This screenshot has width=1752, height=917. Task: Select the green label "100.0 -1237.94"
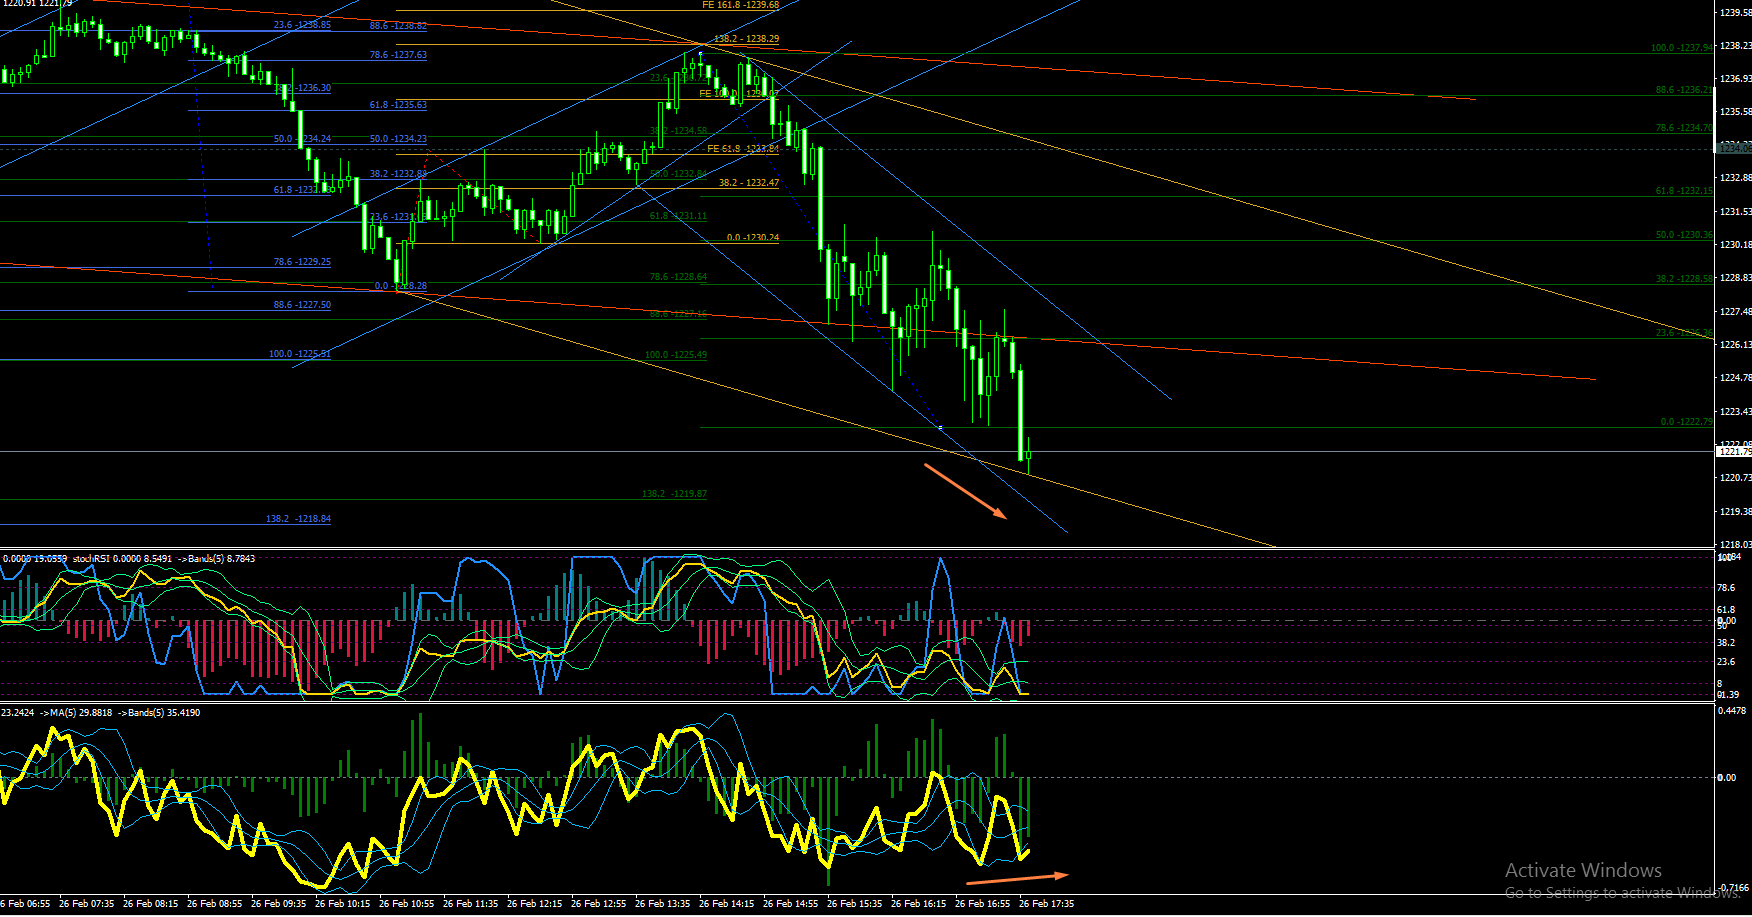click(1681, 48)
